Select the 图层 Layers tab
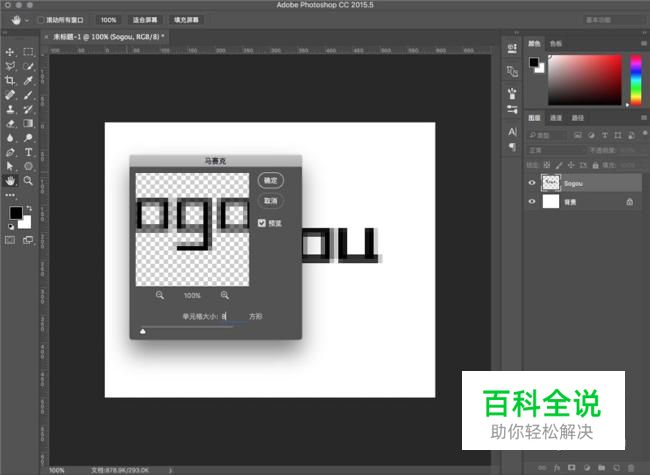The width and height of the screenshot is (650, 475). point(534,118)
